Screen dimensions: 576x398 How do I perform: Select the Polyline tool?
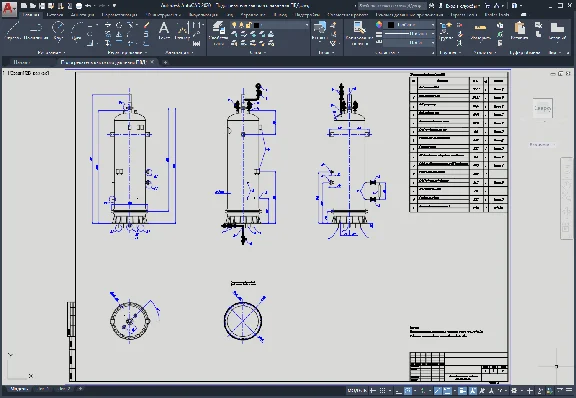pyautogui.click(x=36, y=31)
